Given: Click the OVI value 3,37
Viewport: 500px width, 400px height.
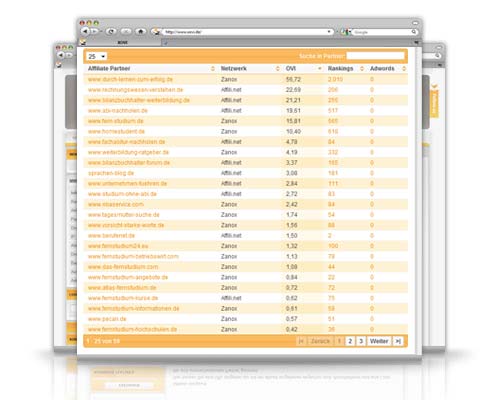Looking at the screenshot, I should pos(291,163).
